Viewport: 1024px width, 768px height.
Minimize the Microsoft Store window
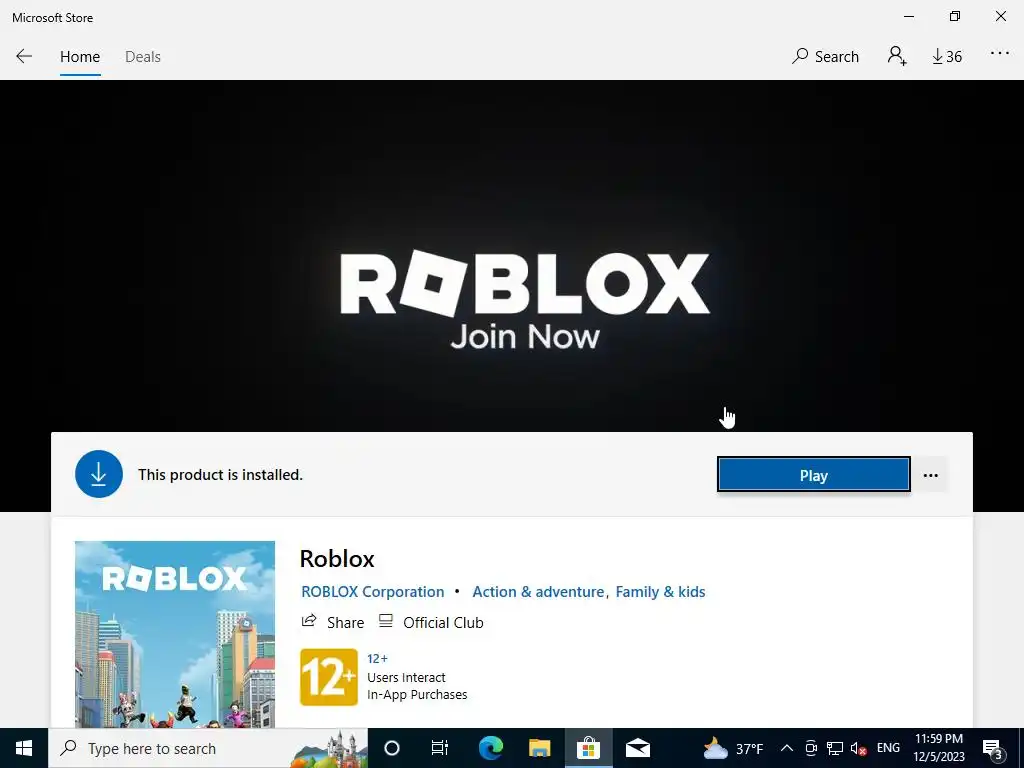[x=909, y=16]
